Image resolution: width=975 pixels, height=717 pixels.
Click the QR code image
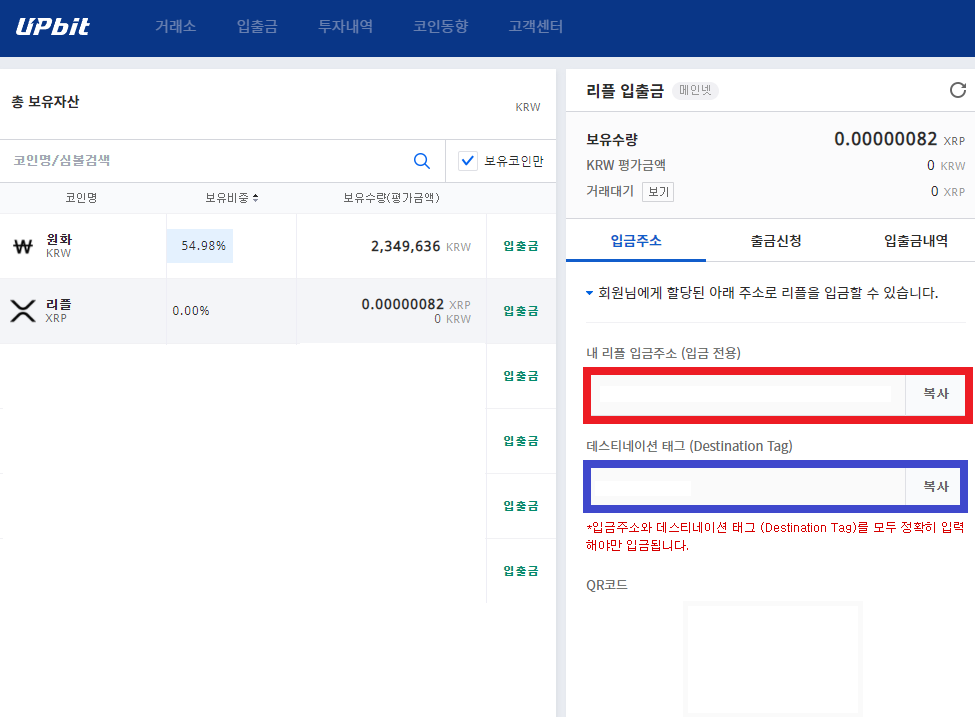(773, 659)
